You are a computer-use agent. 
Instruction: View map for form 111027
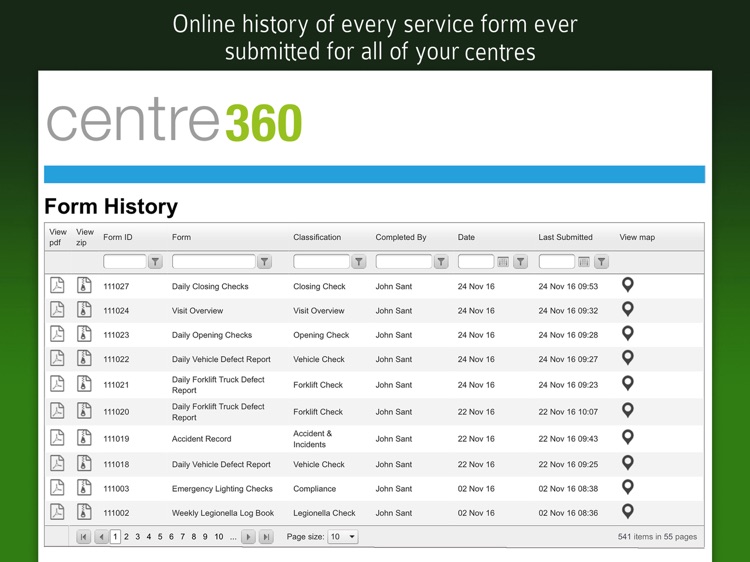628,285
